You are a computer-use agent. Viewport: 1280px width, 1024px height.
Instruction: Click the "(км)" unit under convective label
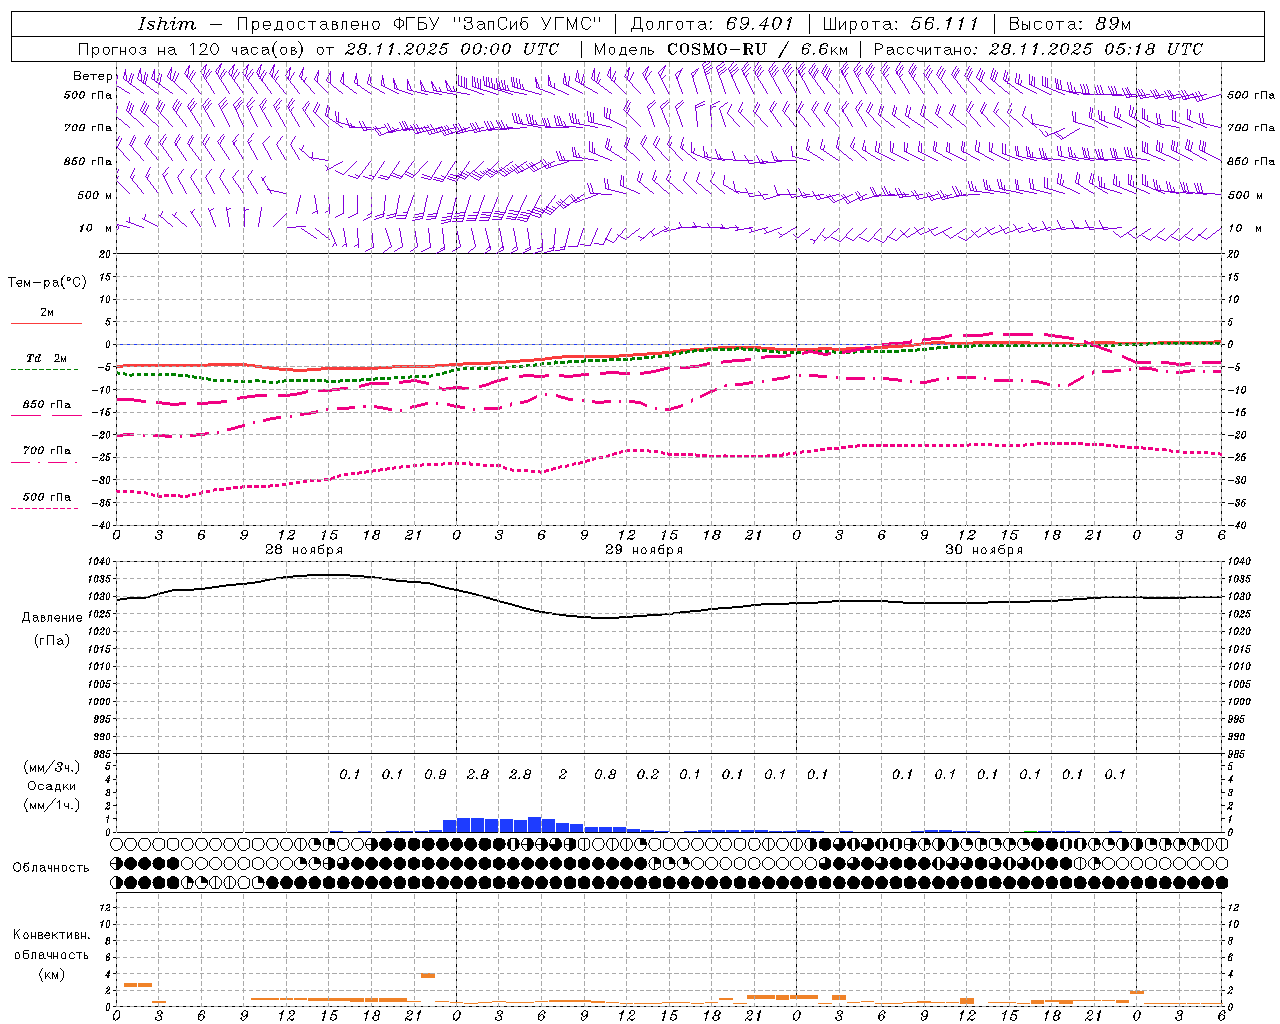(x=51, y=973)
